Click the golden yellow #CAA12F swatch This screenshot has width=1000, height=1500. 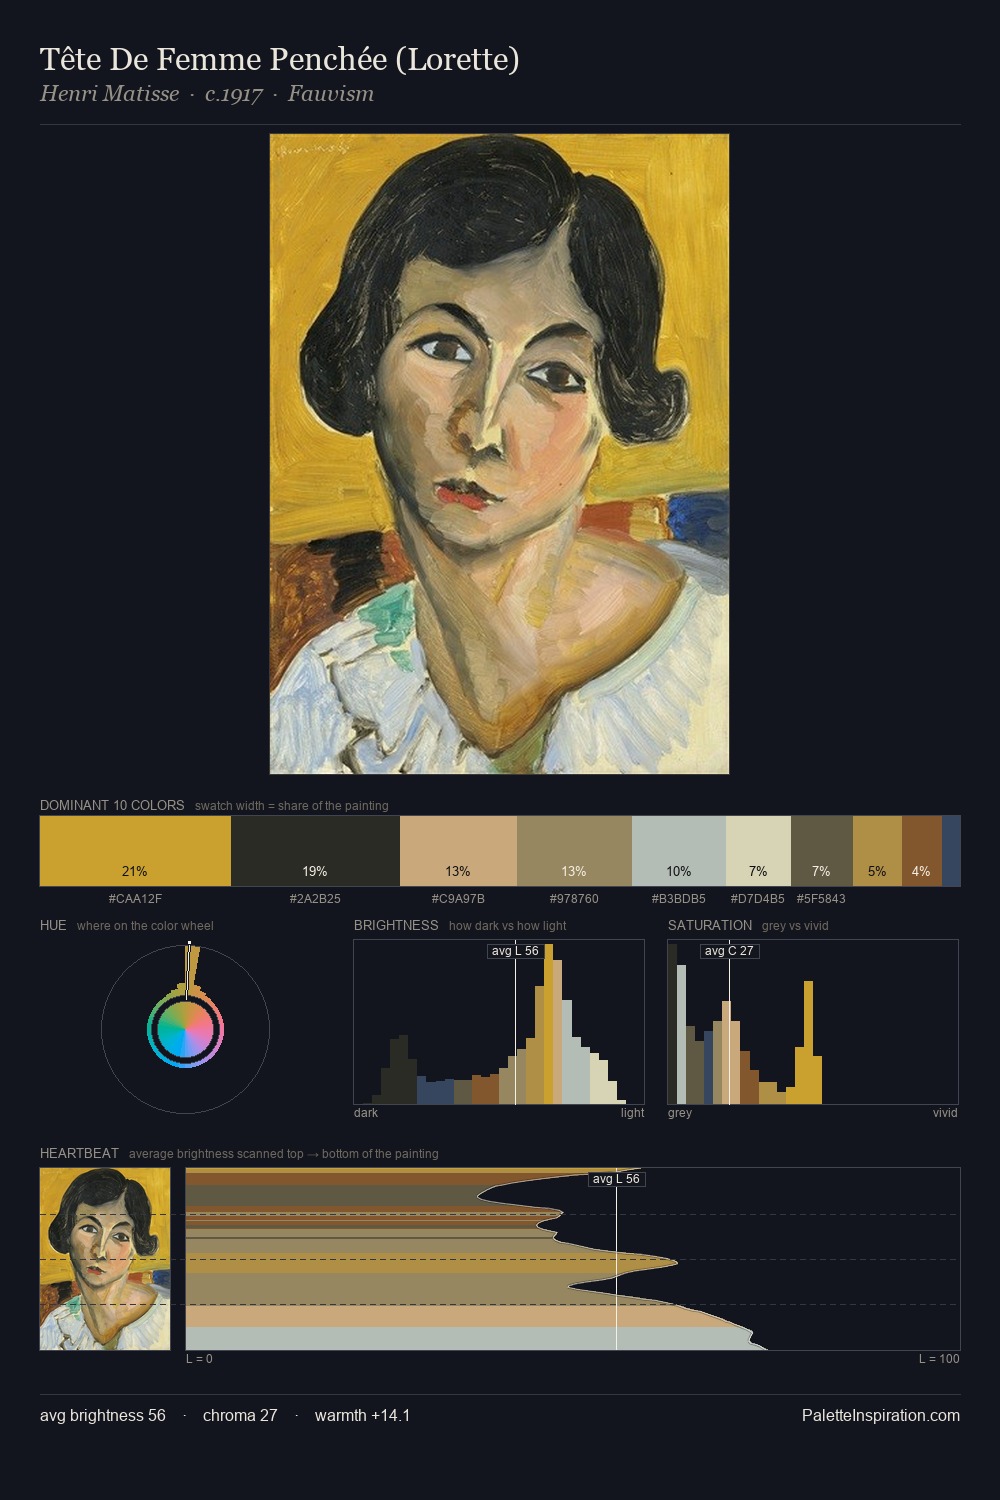point(135,851)
